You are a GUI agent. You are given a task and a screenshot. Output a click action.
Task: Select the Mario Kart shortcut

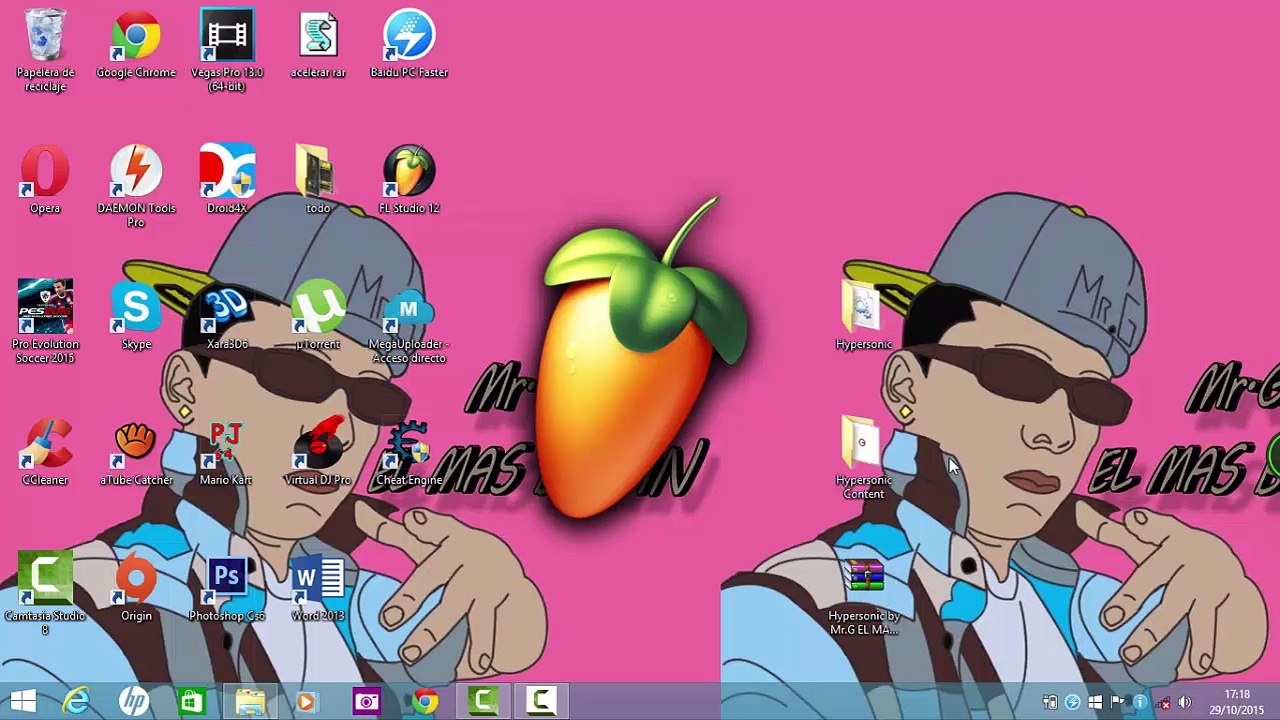(x=227, y=452)
